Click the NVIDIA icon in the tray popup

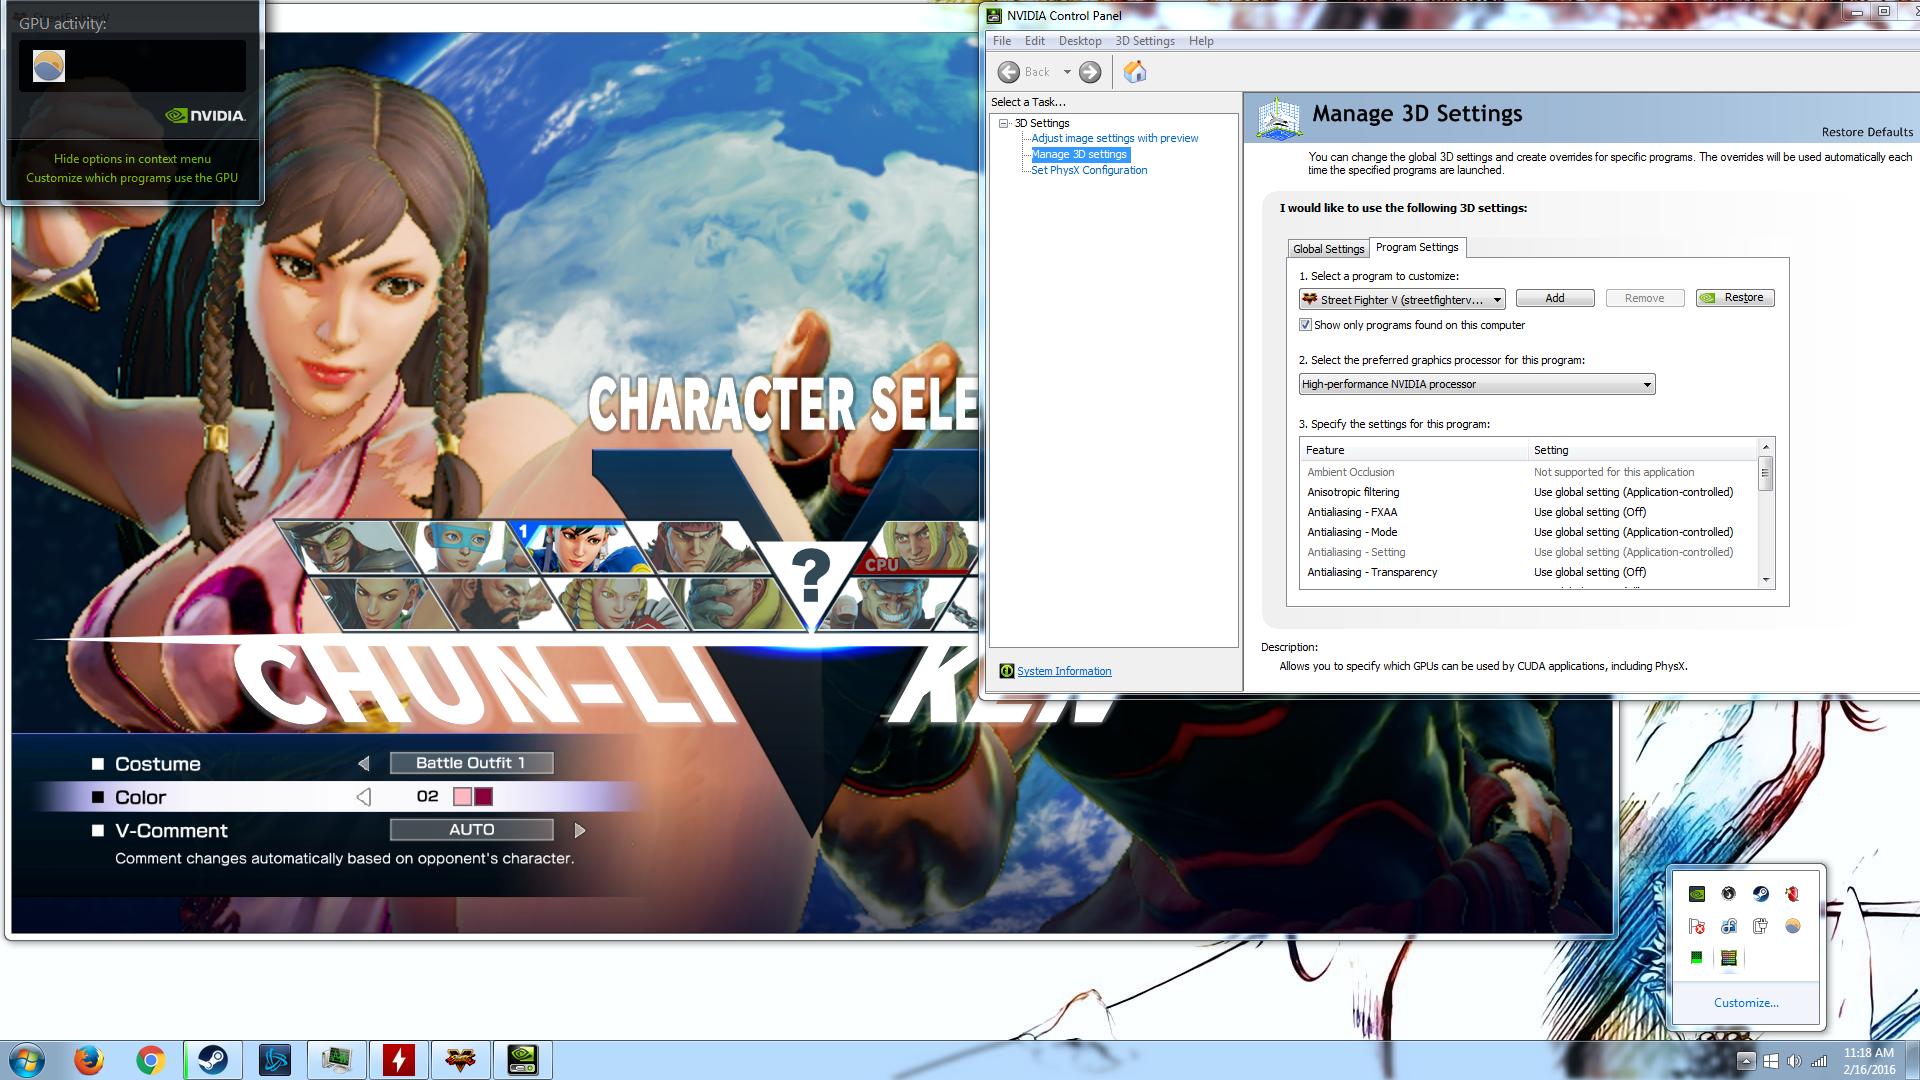(x=1696, y=894)
